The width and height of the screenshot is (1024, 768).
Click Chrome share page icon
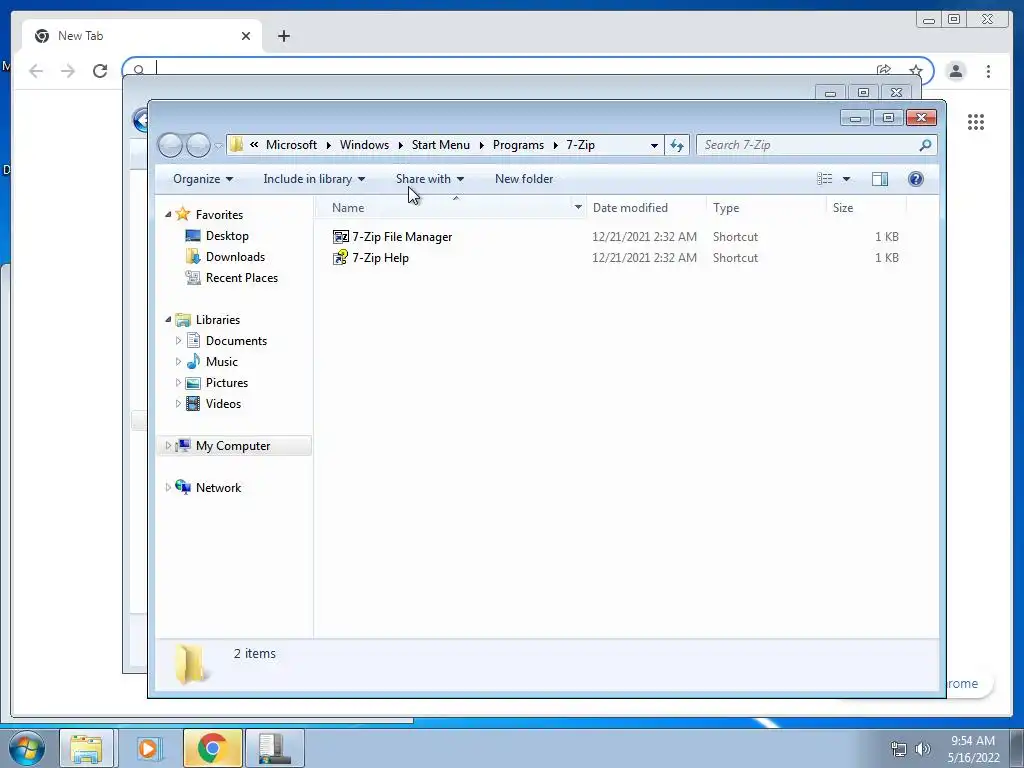click(884, 70)
